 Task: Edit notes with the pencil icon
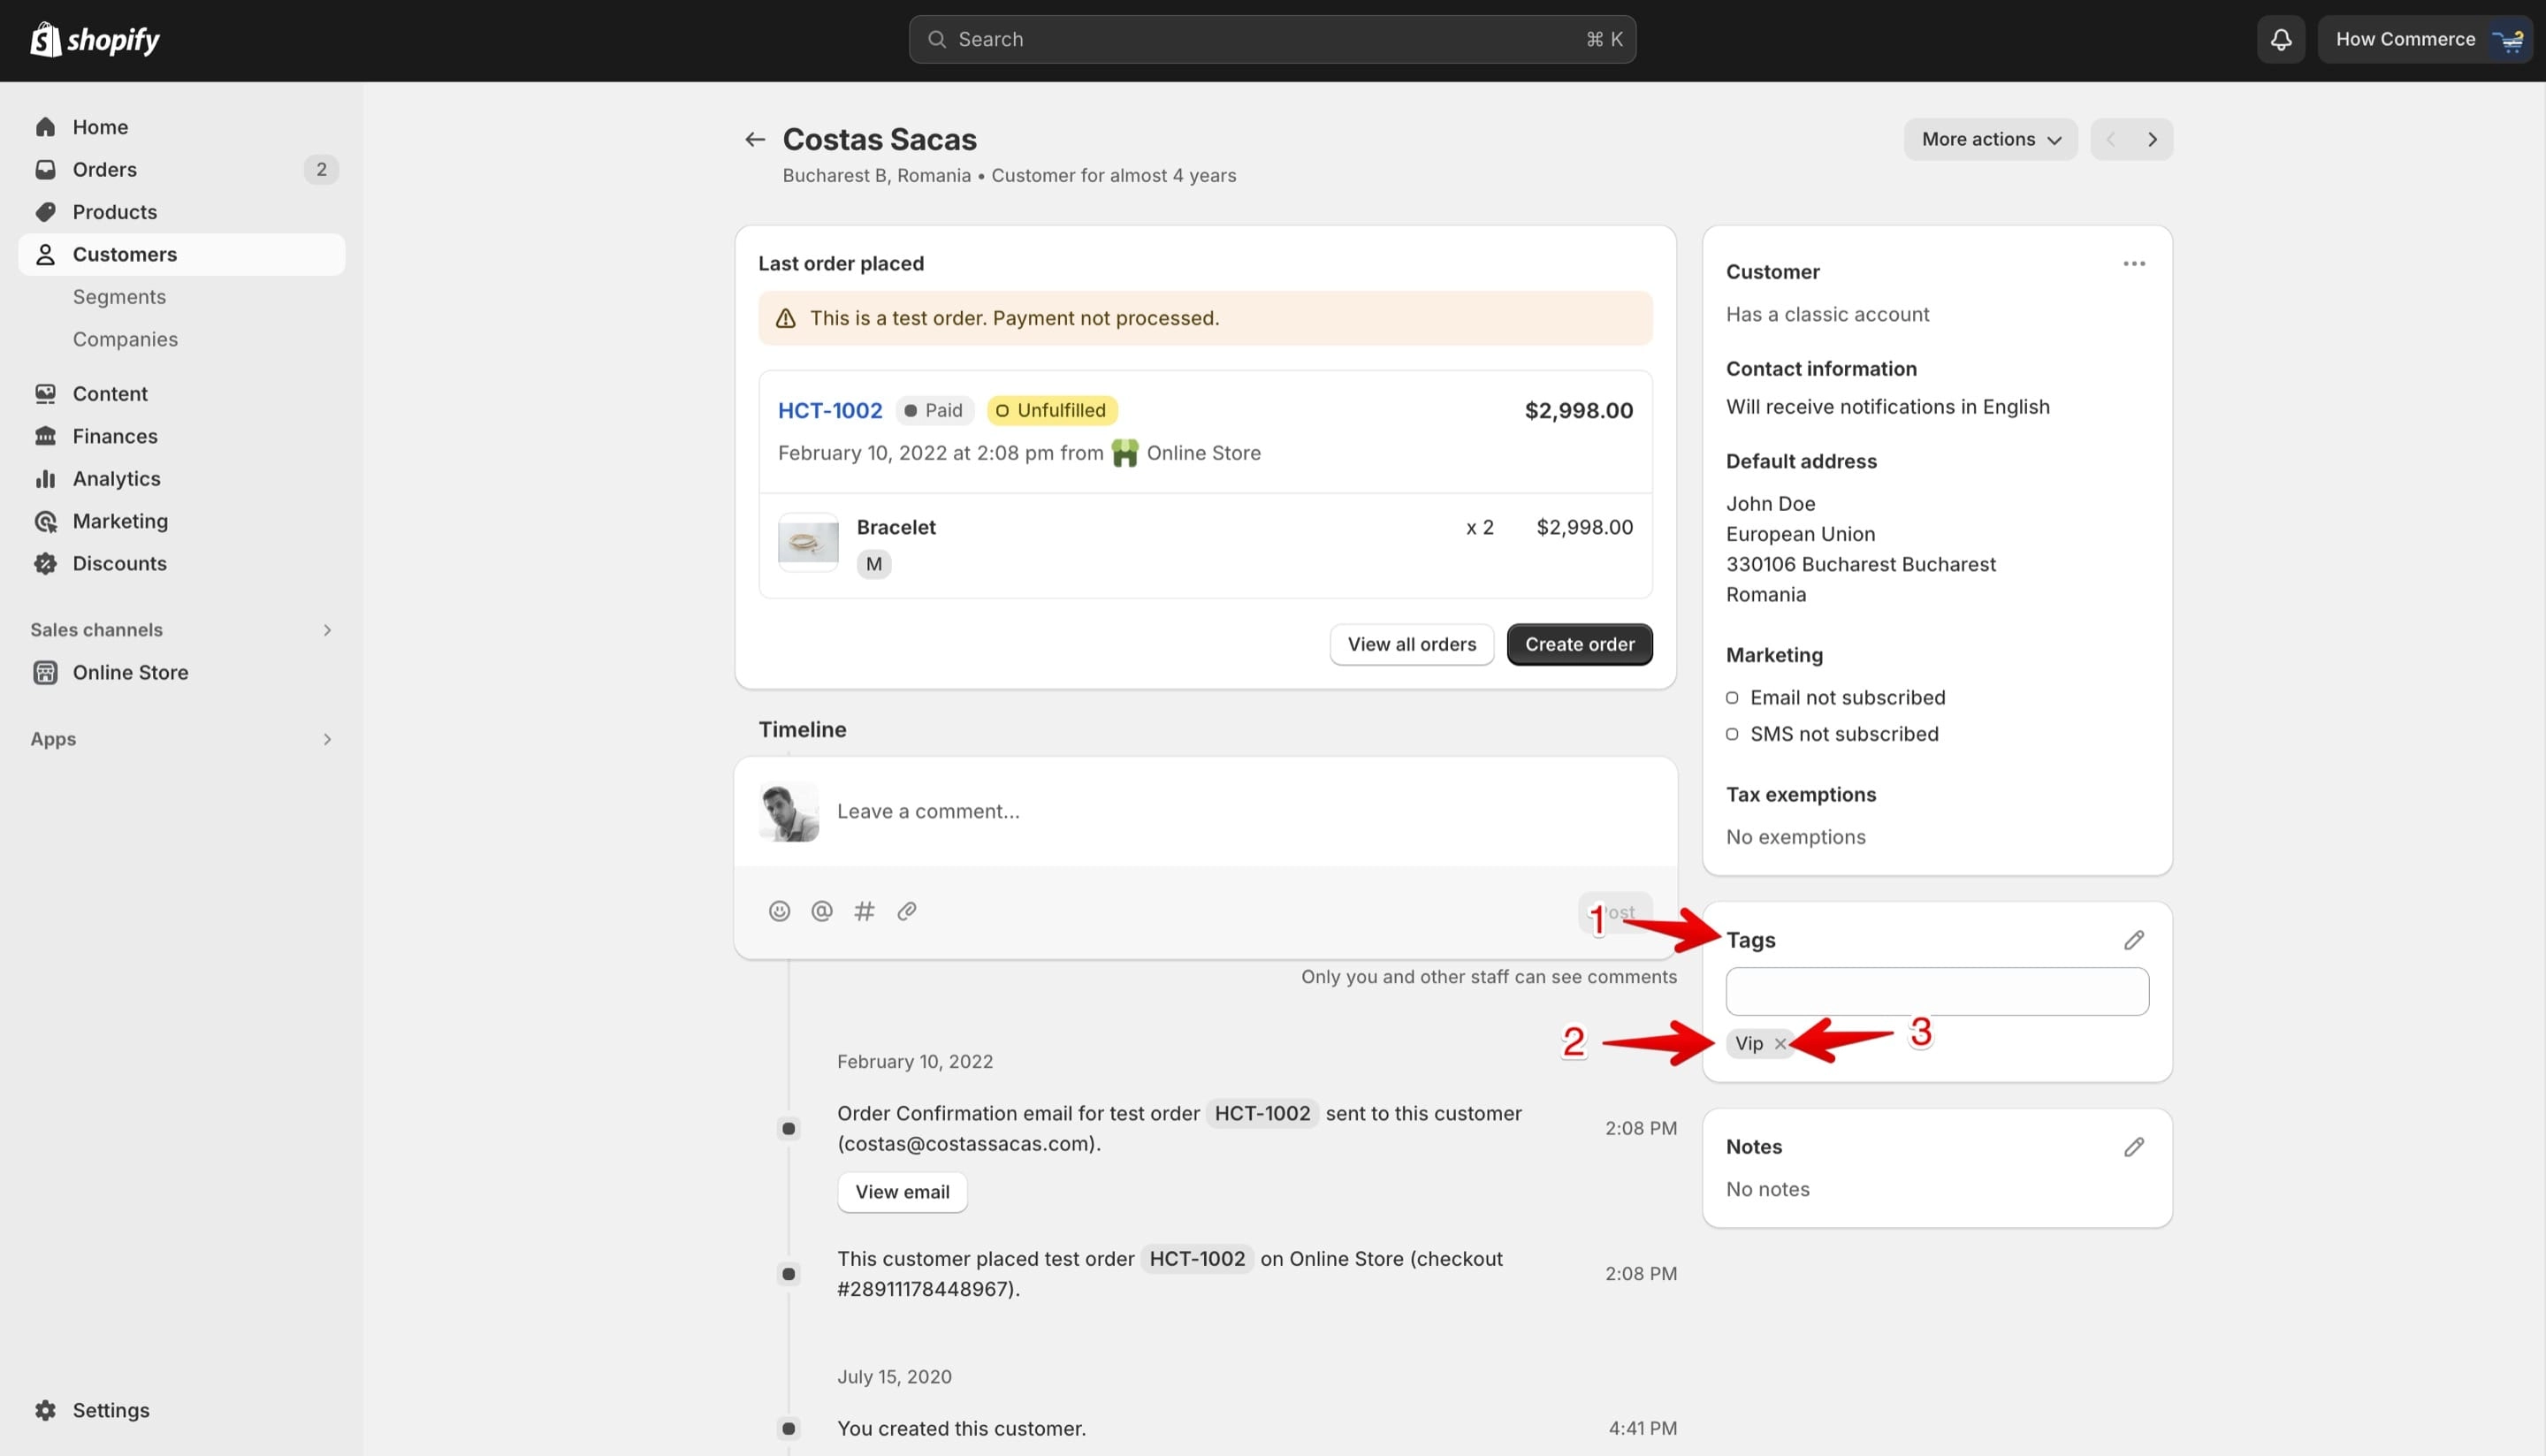point(2134,1147)
